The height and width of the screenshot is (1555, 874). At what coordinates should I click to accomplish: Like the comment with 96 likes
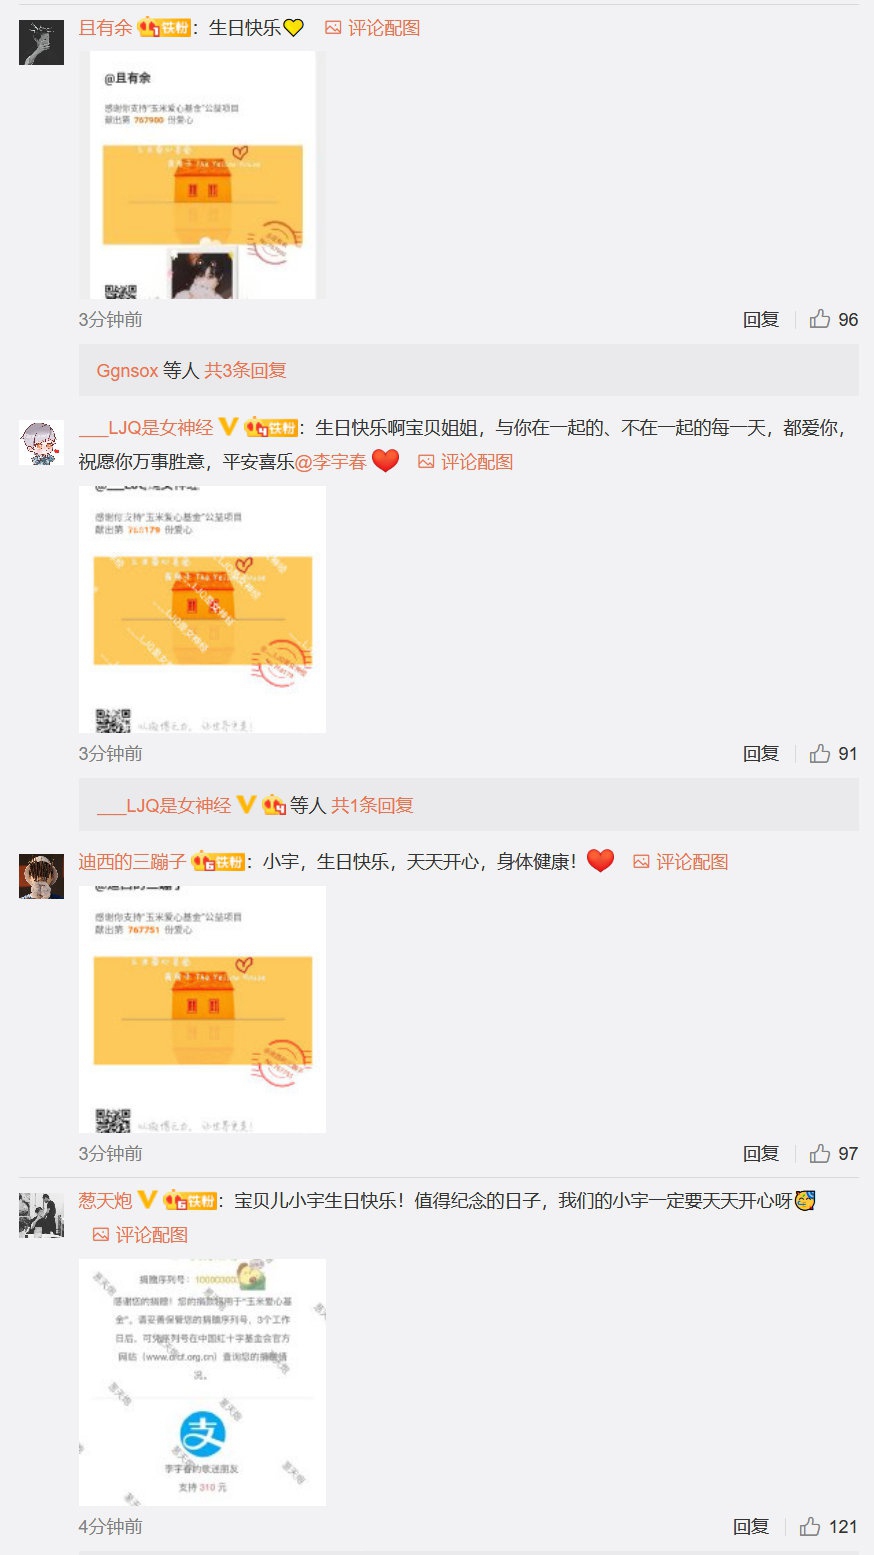coord(820,319)
